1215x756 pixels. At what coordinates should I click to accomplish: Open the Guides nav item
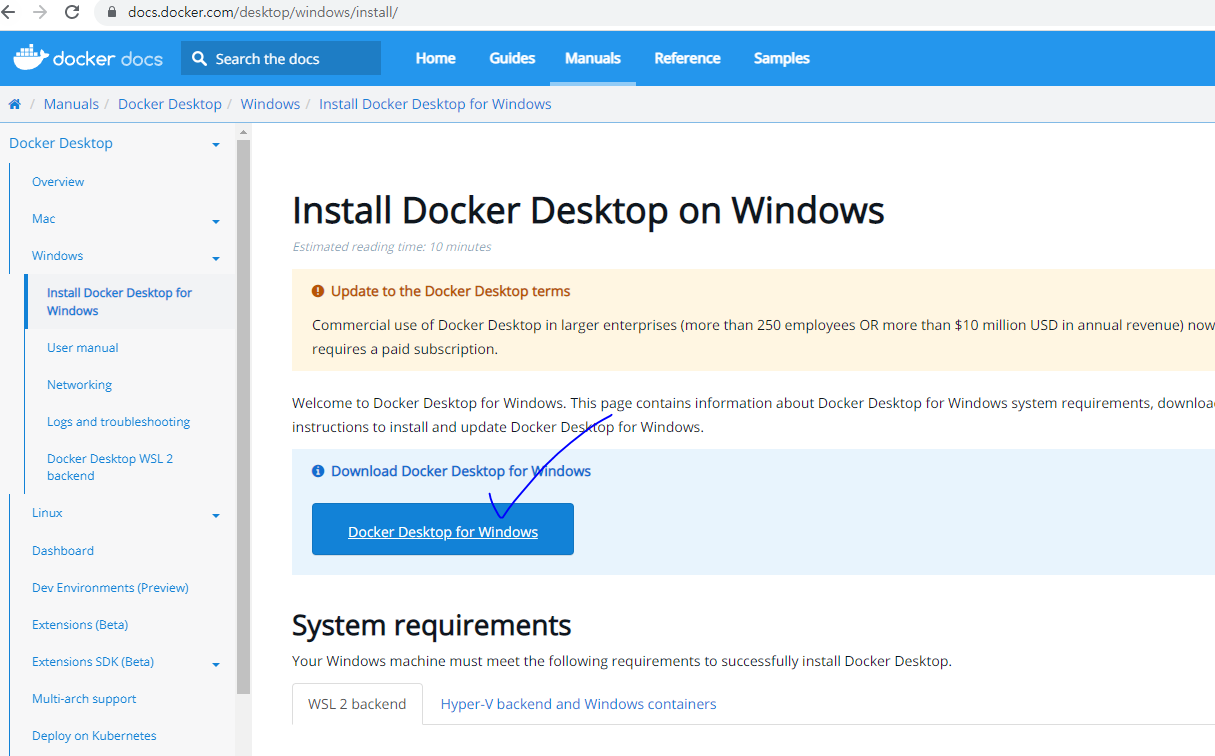point(512,58)
